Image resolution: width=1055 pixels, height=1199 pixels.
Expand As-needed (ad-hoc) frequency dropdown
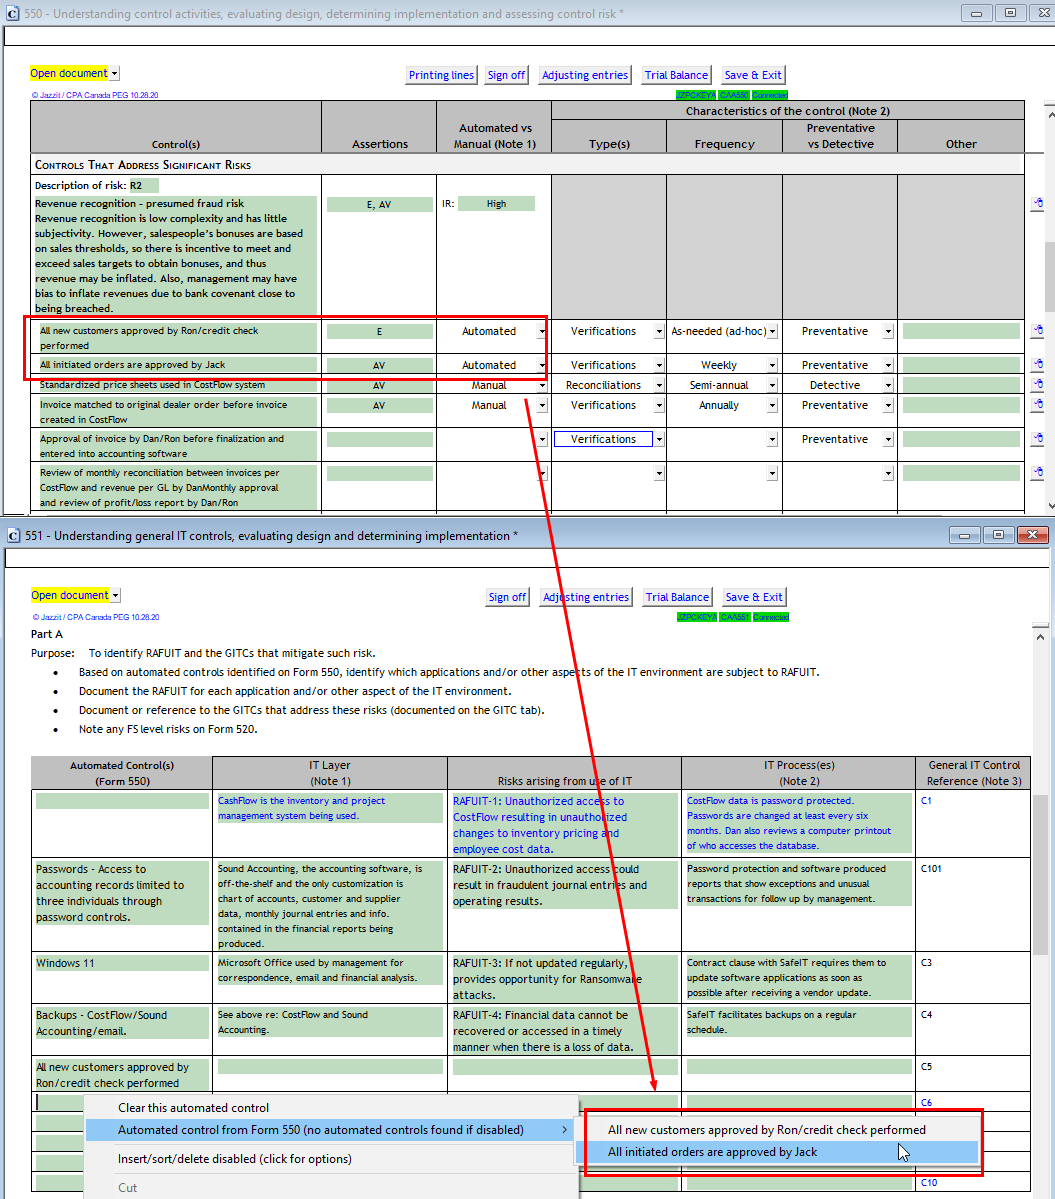pos(772,332)
